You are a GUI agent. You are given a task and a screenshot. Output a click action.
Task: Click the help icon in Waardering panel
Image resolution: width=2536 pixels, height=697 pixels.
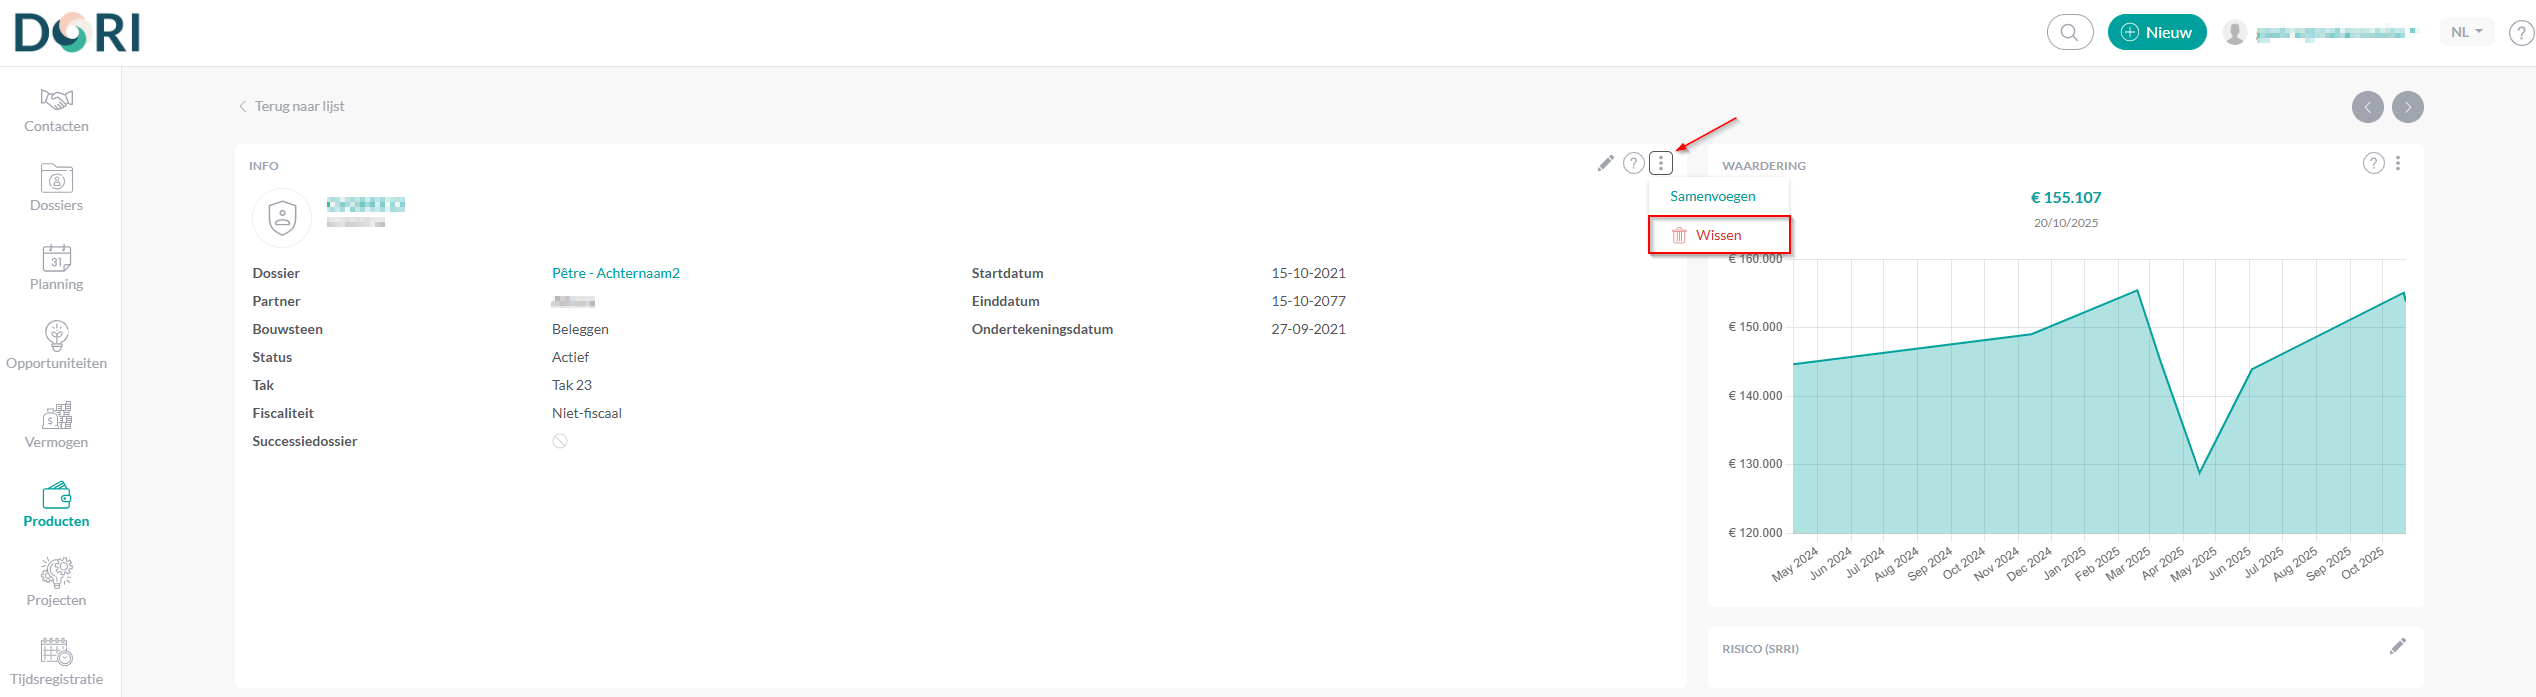2373,163
